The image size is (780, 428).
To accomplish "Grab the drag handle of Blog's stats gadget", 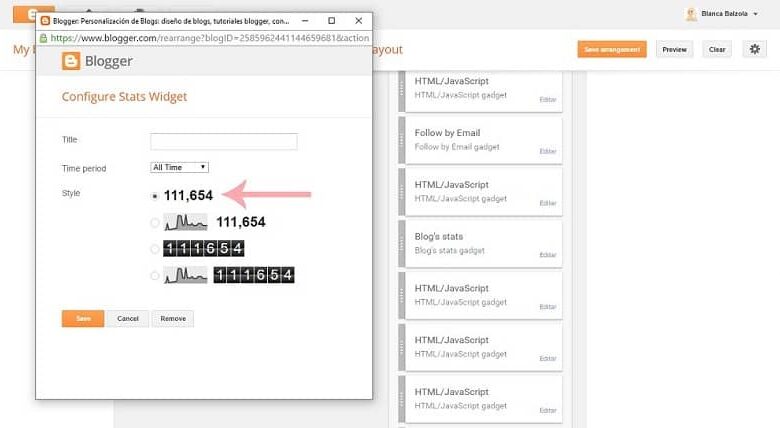I will pyautogui.click(x=401, y=244).
